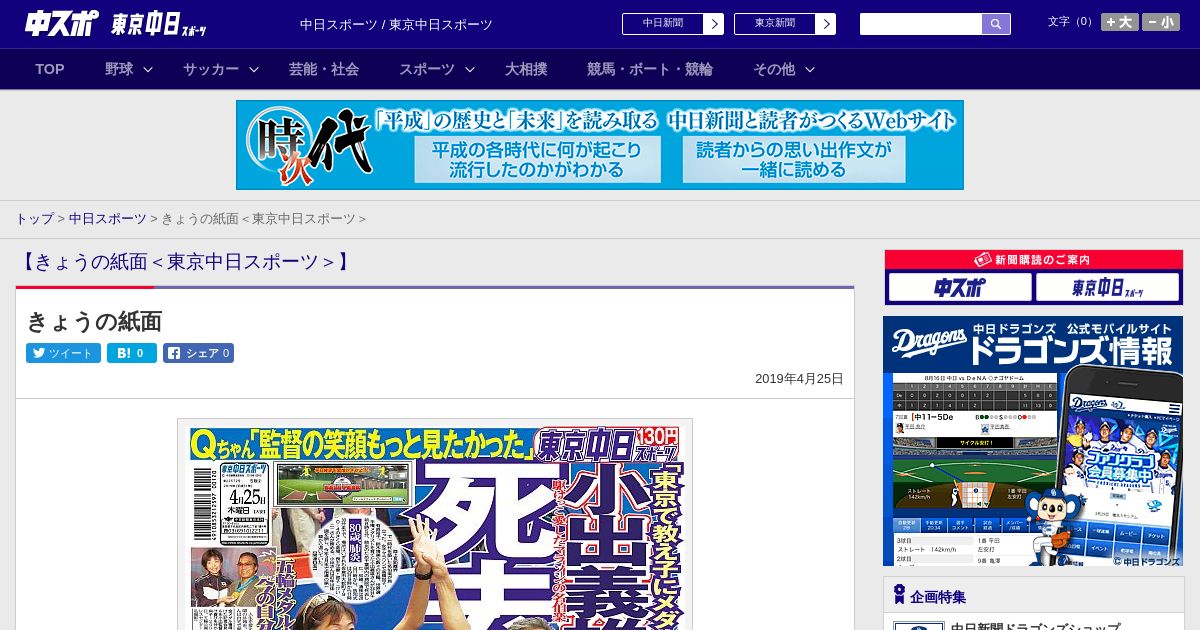The image size is (1200, 630).
Task: Open the 芸能・社会 menu item
Action: pos(324,69)
